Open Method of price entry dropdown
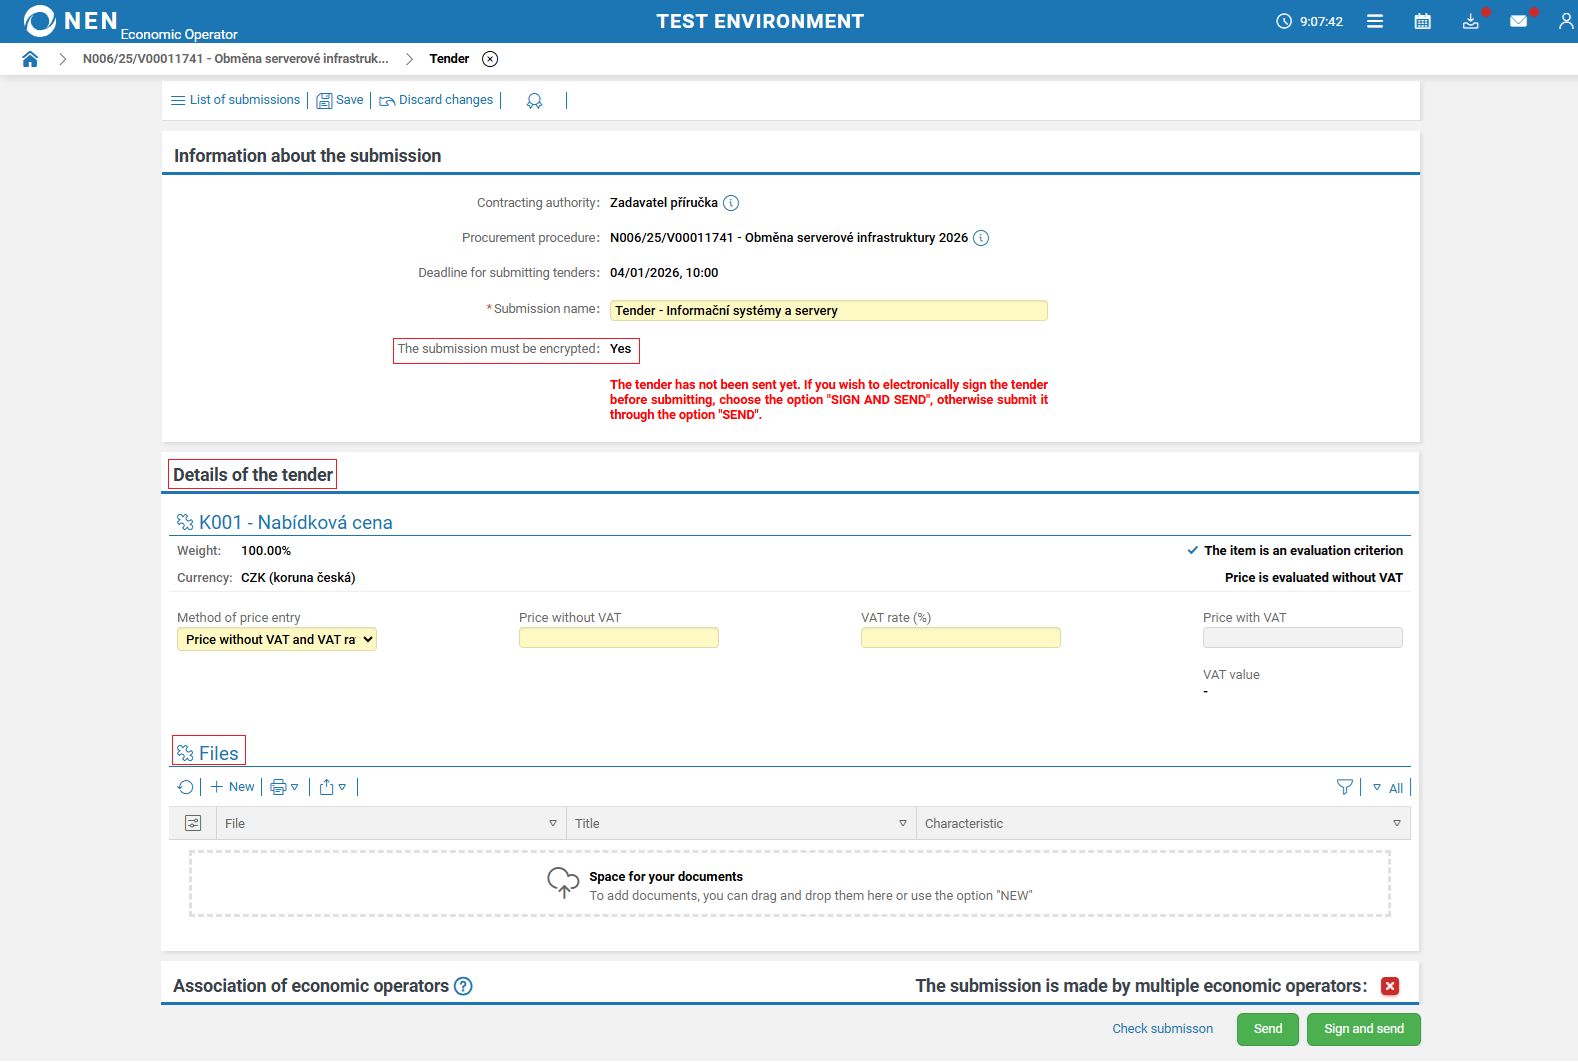This screenshot has height=1063, width=1578. click(277, 640)
